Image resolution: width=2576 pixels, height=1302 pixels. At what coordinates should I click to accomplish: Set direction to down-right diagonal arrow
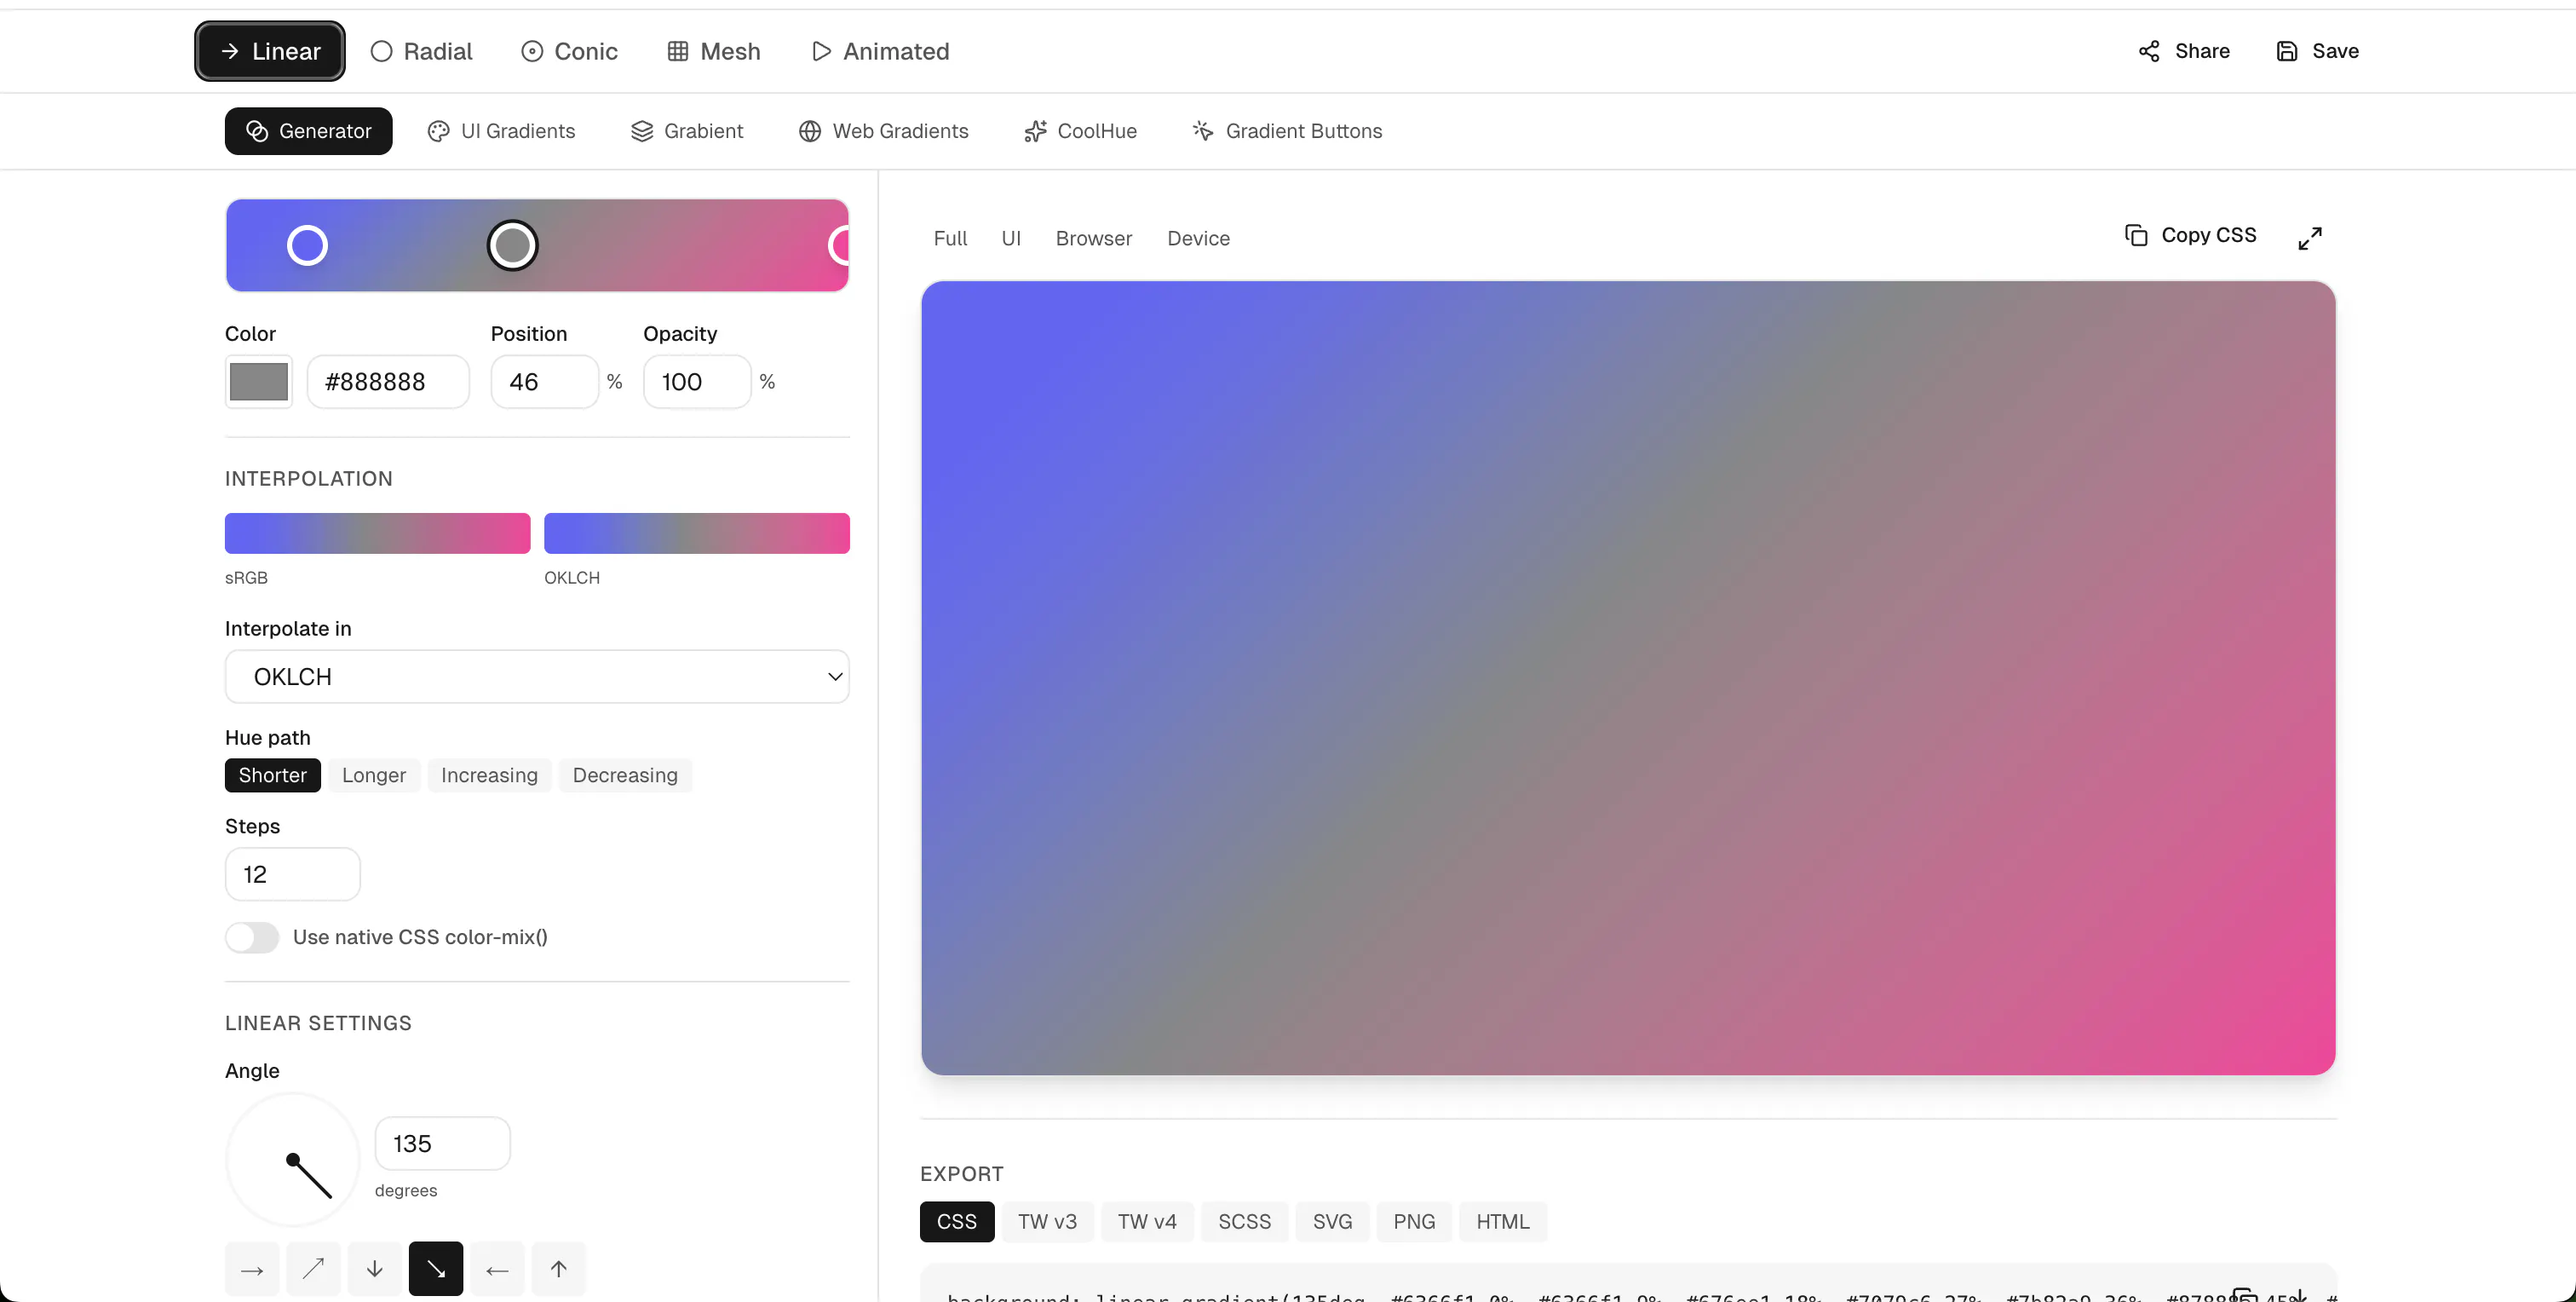436,1269
